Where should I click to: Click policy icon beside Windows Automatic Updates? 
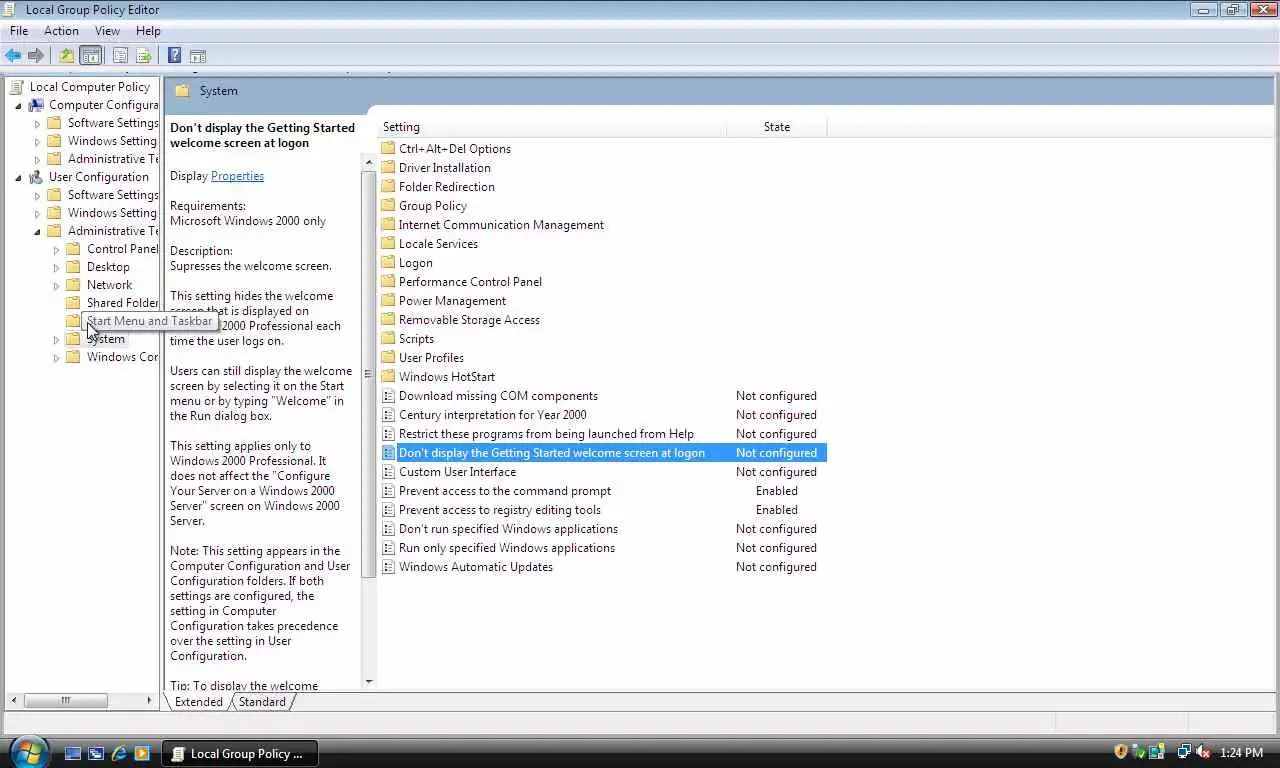click(389, 567)
